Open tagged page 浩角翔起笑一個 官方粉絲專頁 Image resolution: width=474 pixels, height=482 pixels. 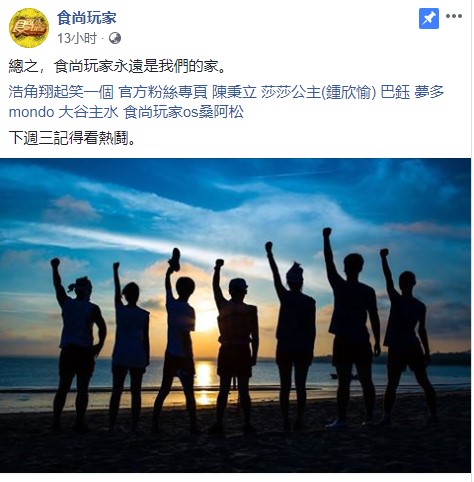108,92
